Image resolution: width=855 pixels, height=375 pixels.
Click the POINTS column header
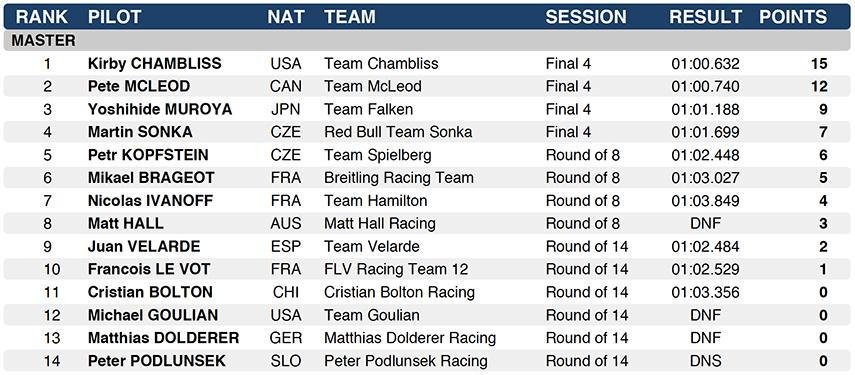click(x=793, y=17)
